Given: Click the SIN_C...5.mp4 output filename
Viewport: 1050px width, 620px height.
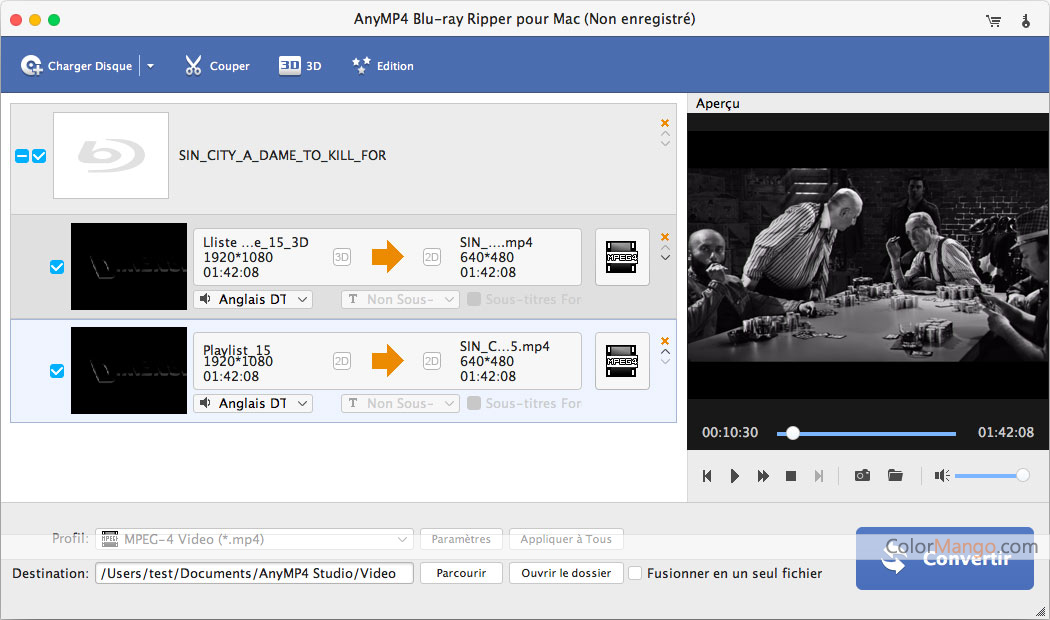Looking at the screenshot, I should point(505,346).
